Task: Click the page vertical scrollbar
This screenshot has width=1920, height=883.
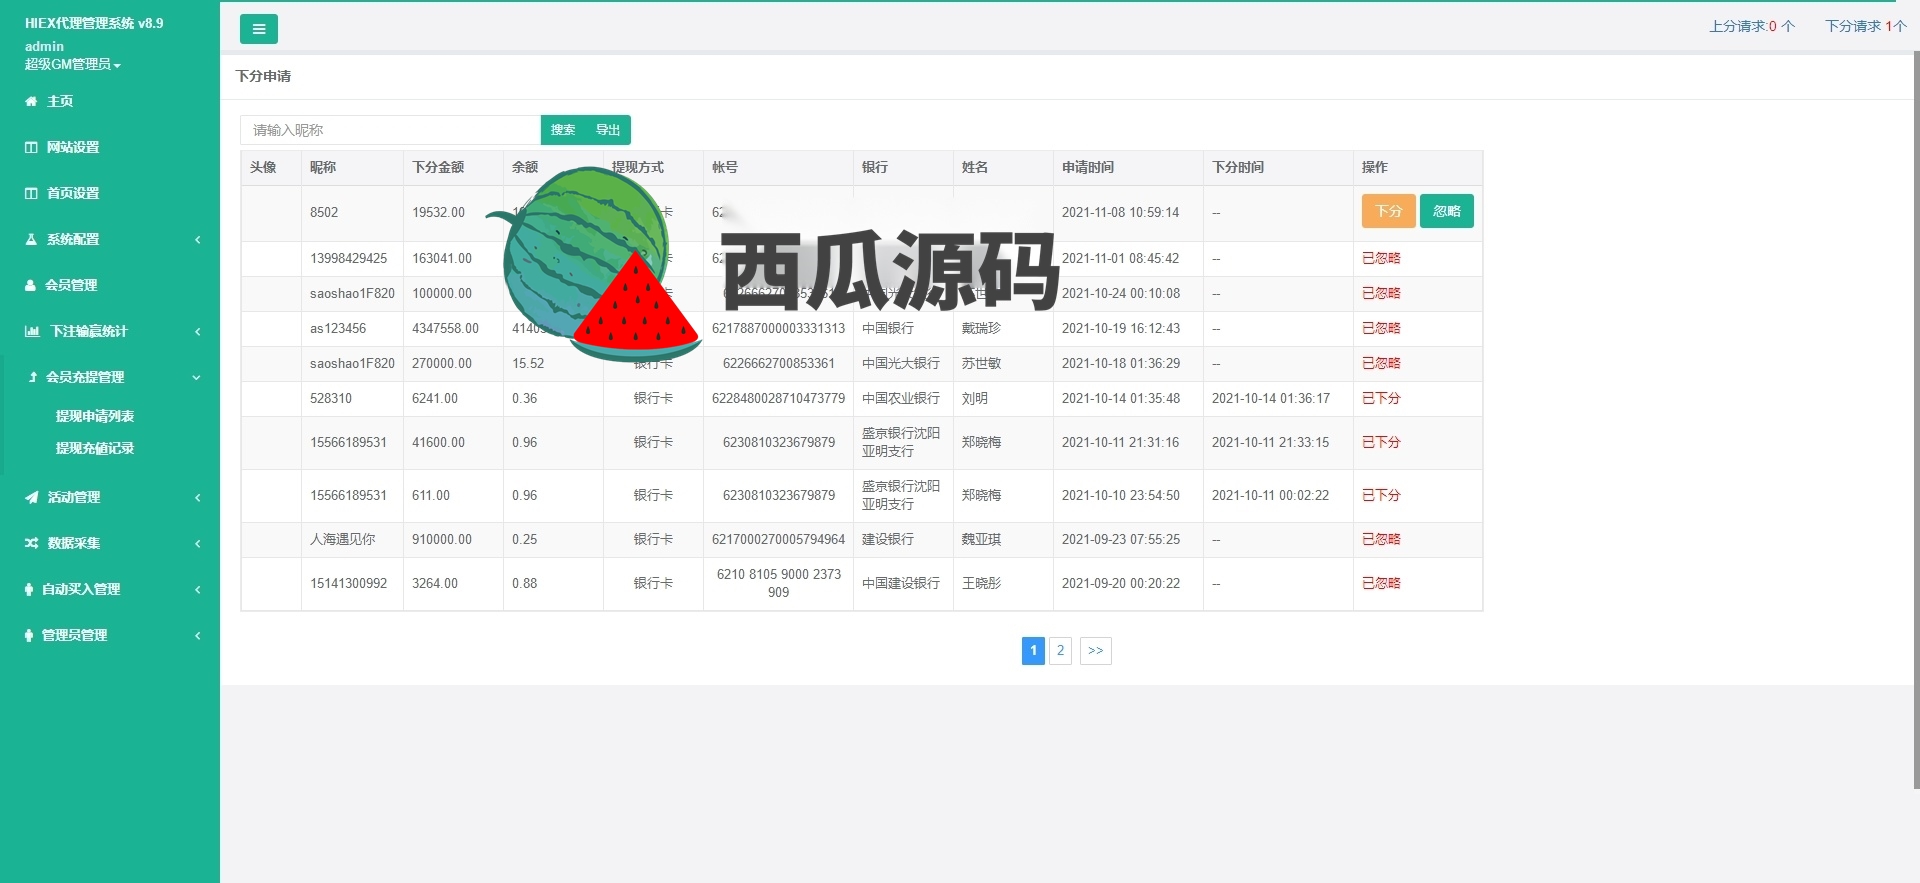Action: pyautogui.click(x=1916, y=420)
